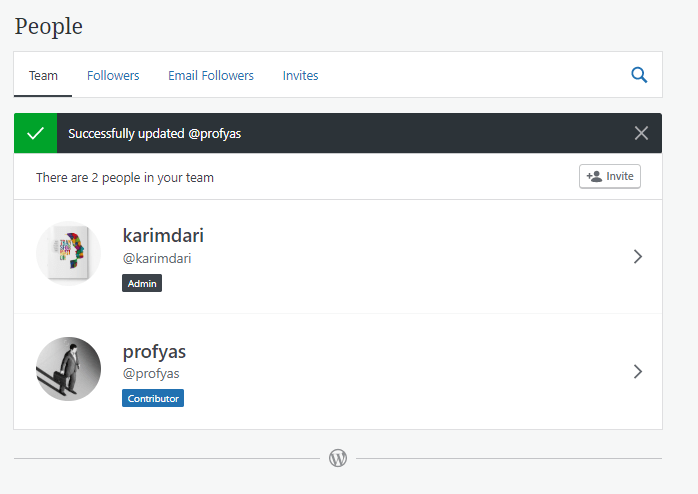Screen dimensions: 698x494
Task: Open the Followers tab
Action: pos(113,75)
